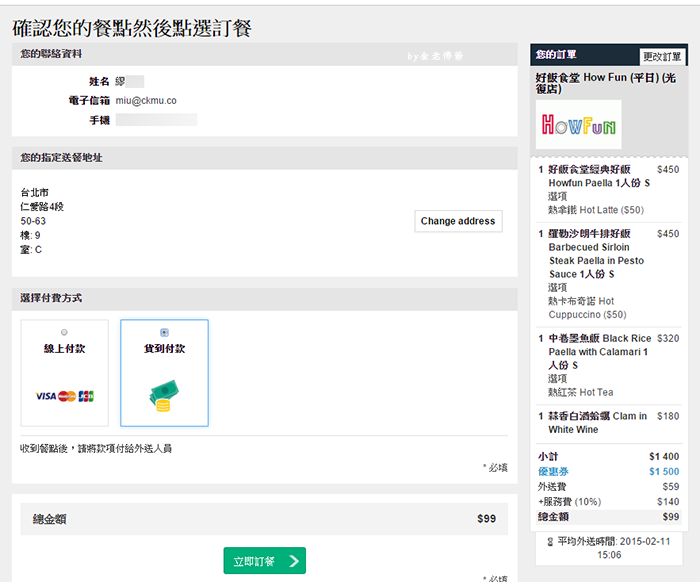Select the 線上付款 radio button

64,333
